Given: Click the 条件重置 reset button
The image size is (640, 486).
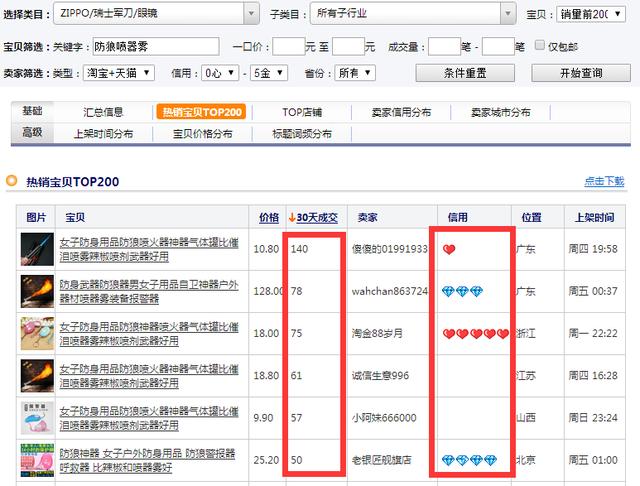Looking at the screenshot, I should [x=465, y=73].
